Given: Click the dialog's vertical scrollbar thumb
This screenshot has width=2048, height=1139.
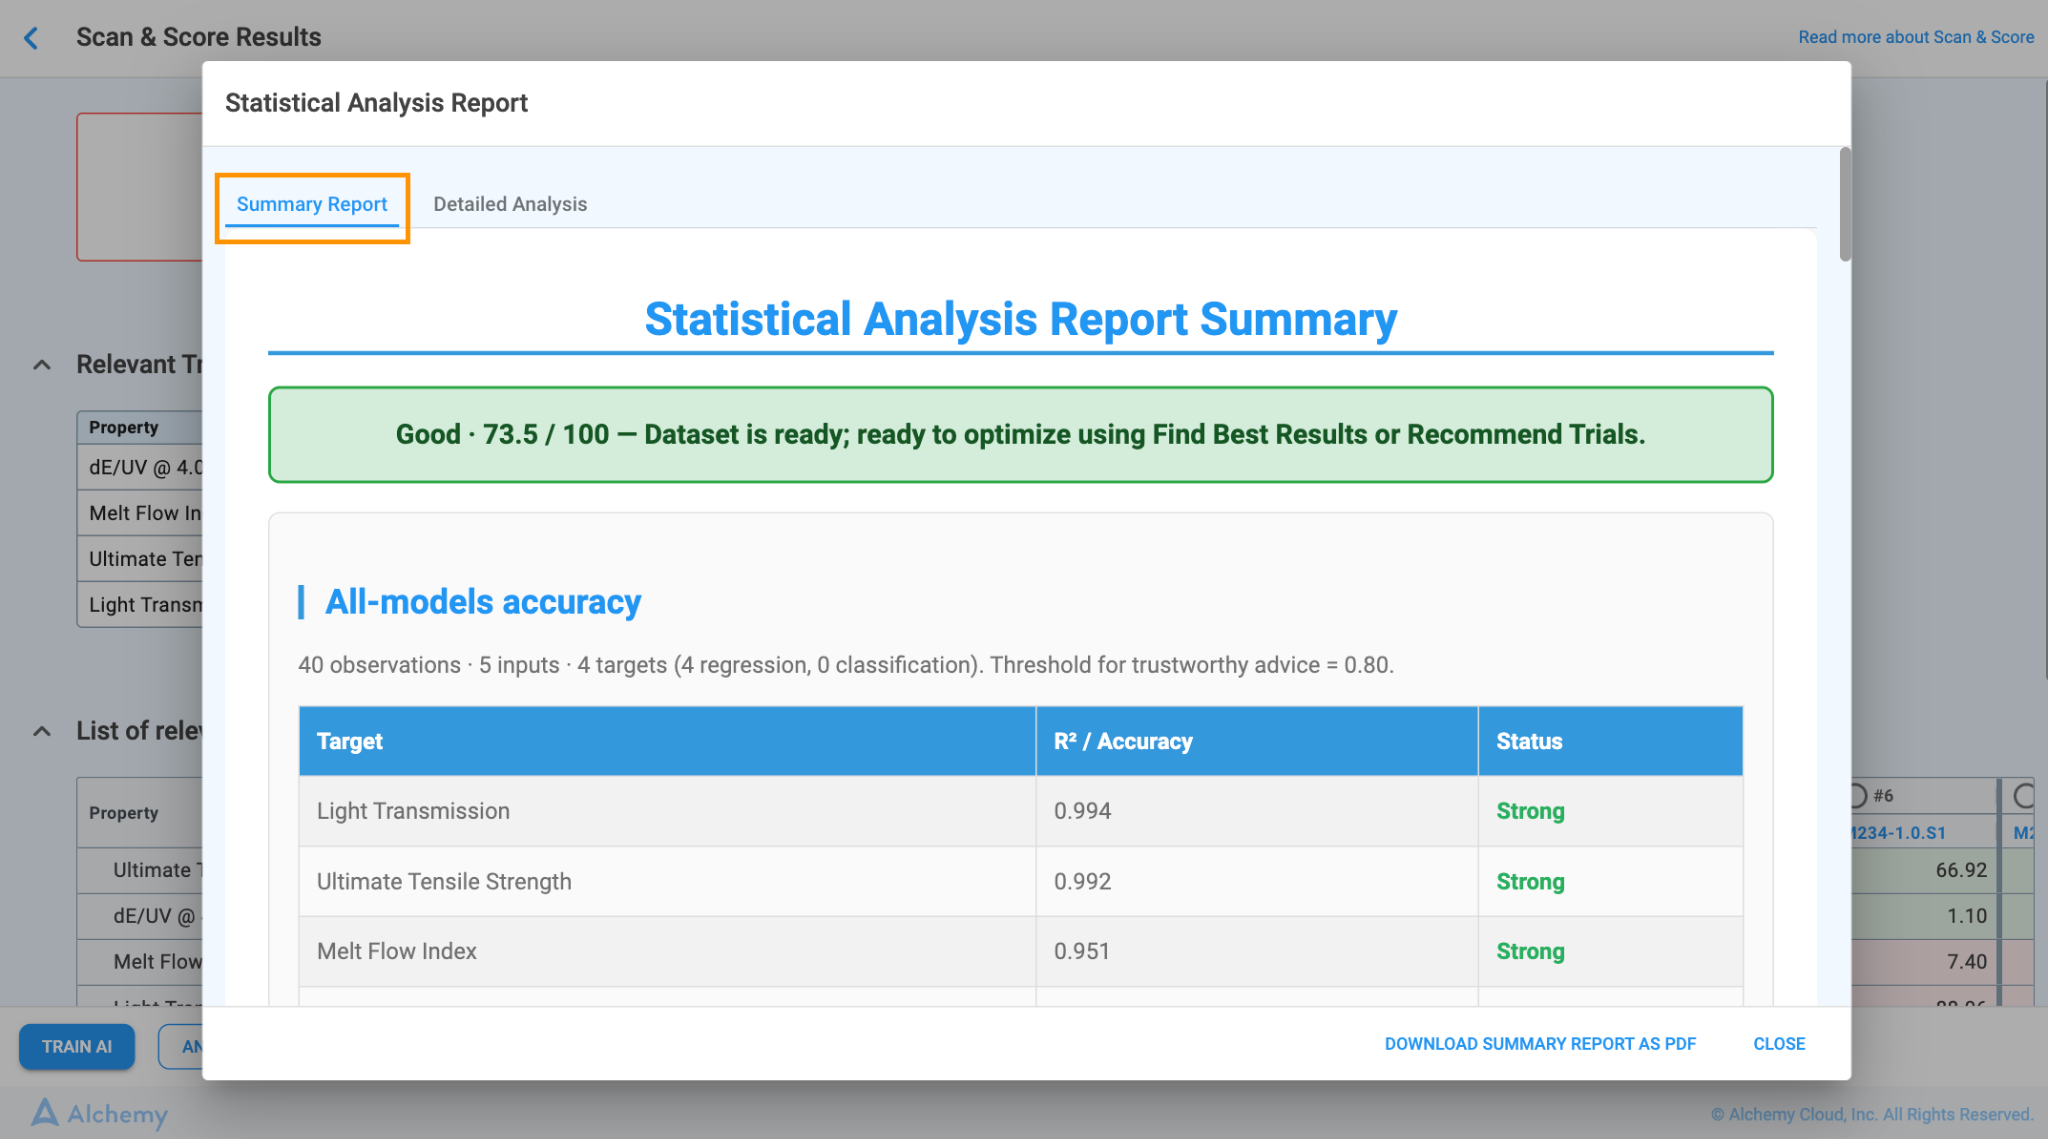Looking at the screenshot, I should (1845, 205).
